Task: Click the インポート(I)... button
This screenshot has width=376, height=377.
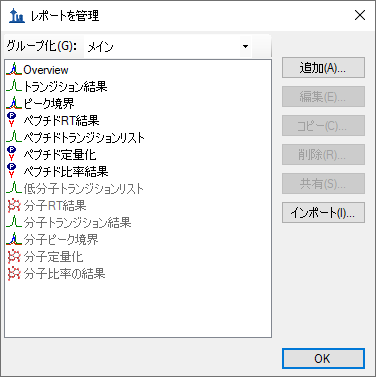Action: coord(323,213)
